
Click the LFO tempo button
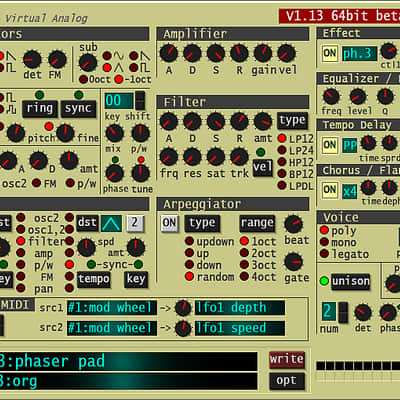click(94, 279)
